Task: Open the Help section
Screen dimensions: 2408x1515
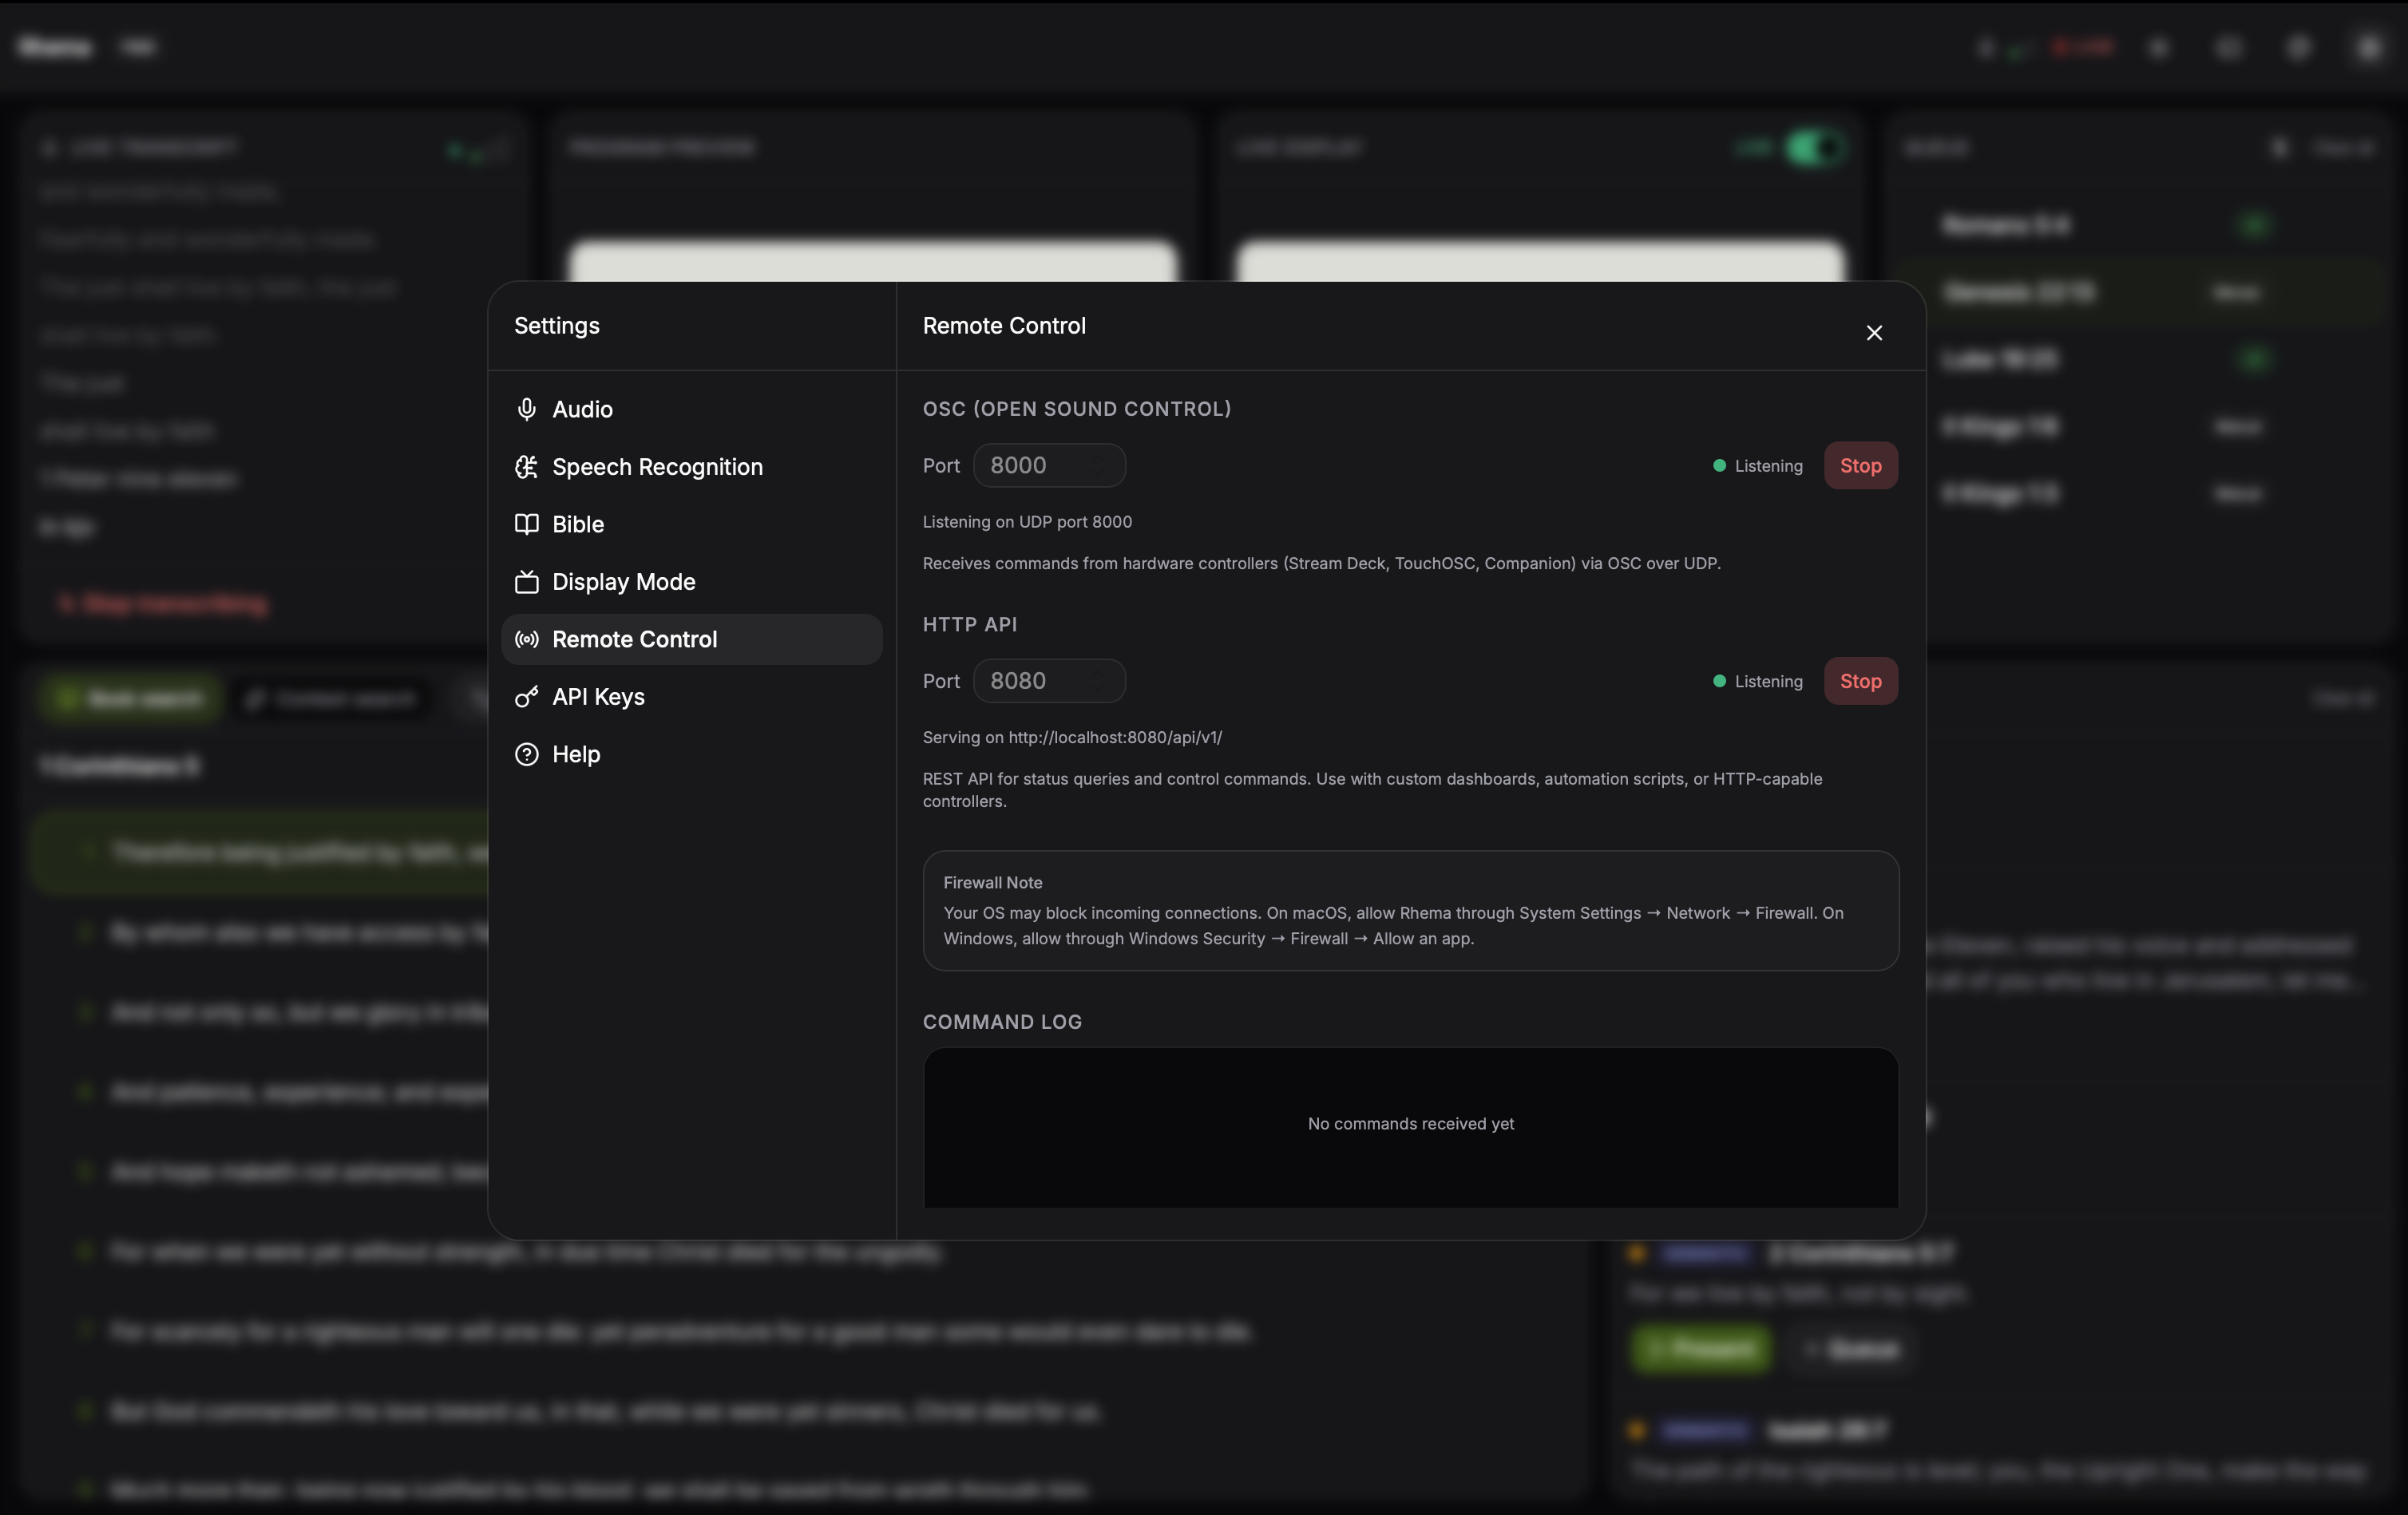Action: 691,754
